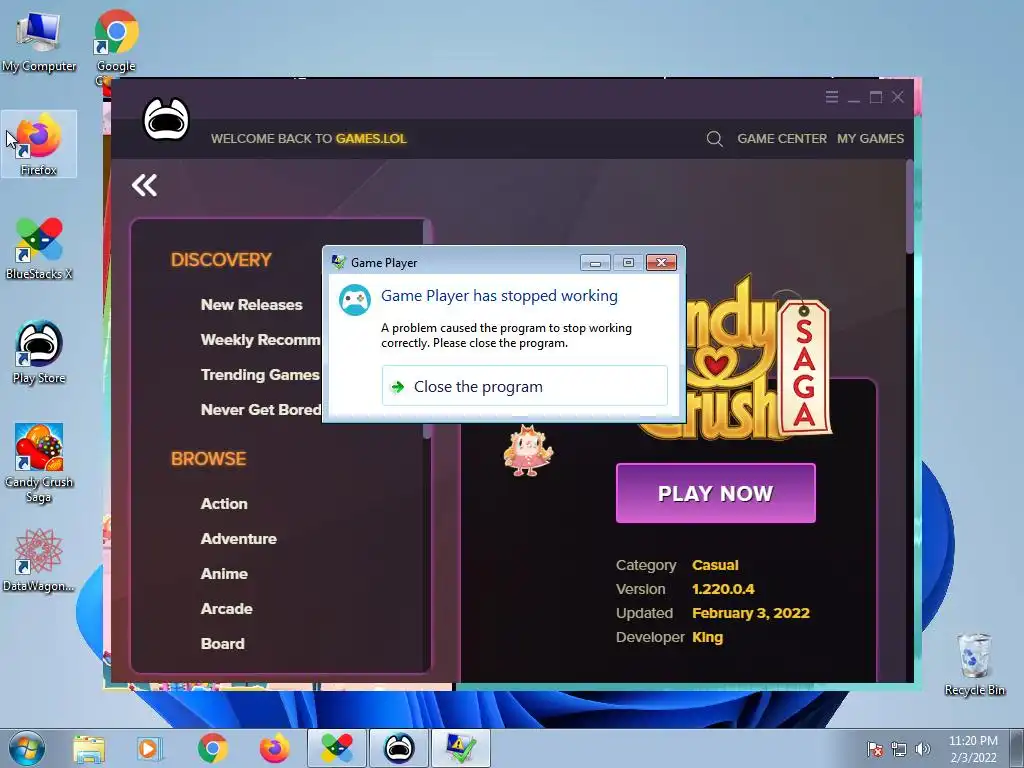This screenshot has height=768, width=1024.
Task: Switch to the error report taskbar button
Action: pos(461,748)
